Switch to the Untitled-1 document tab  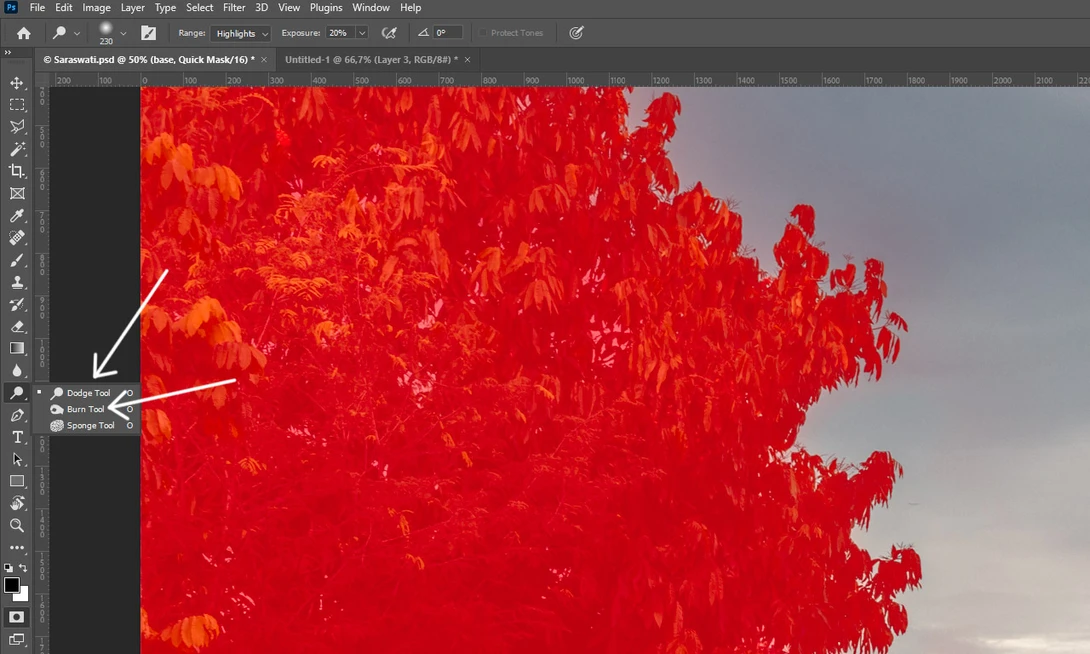coord(371,60)
